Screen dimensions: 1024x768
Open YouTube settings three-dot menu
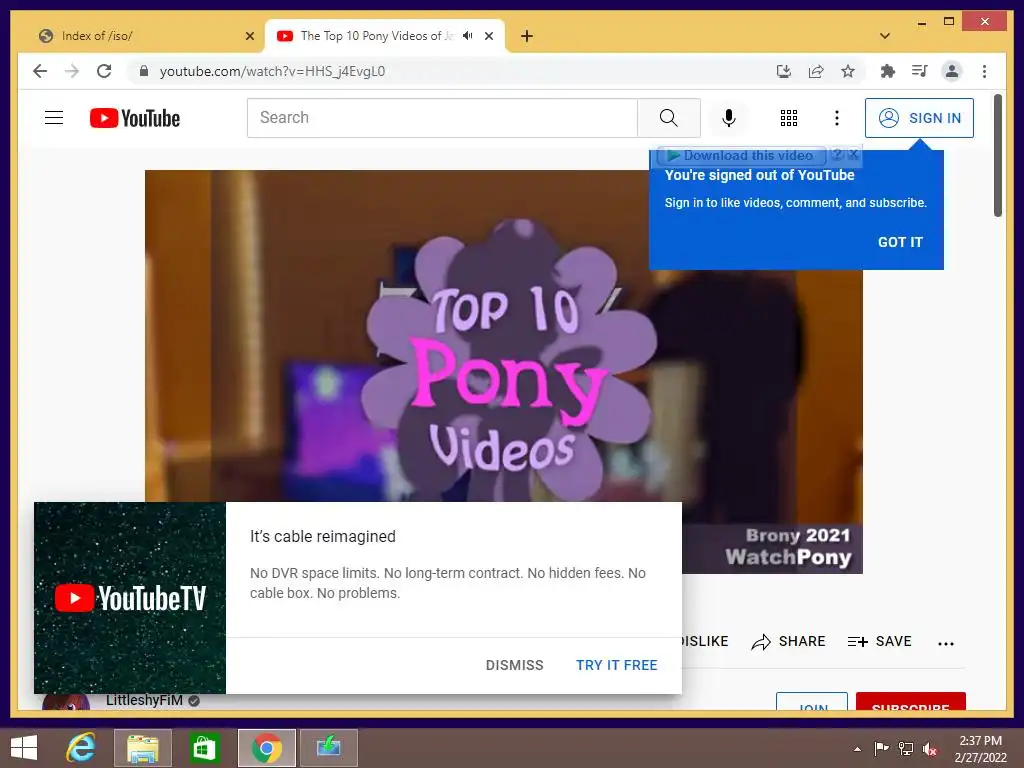click(x=837, y=118)
